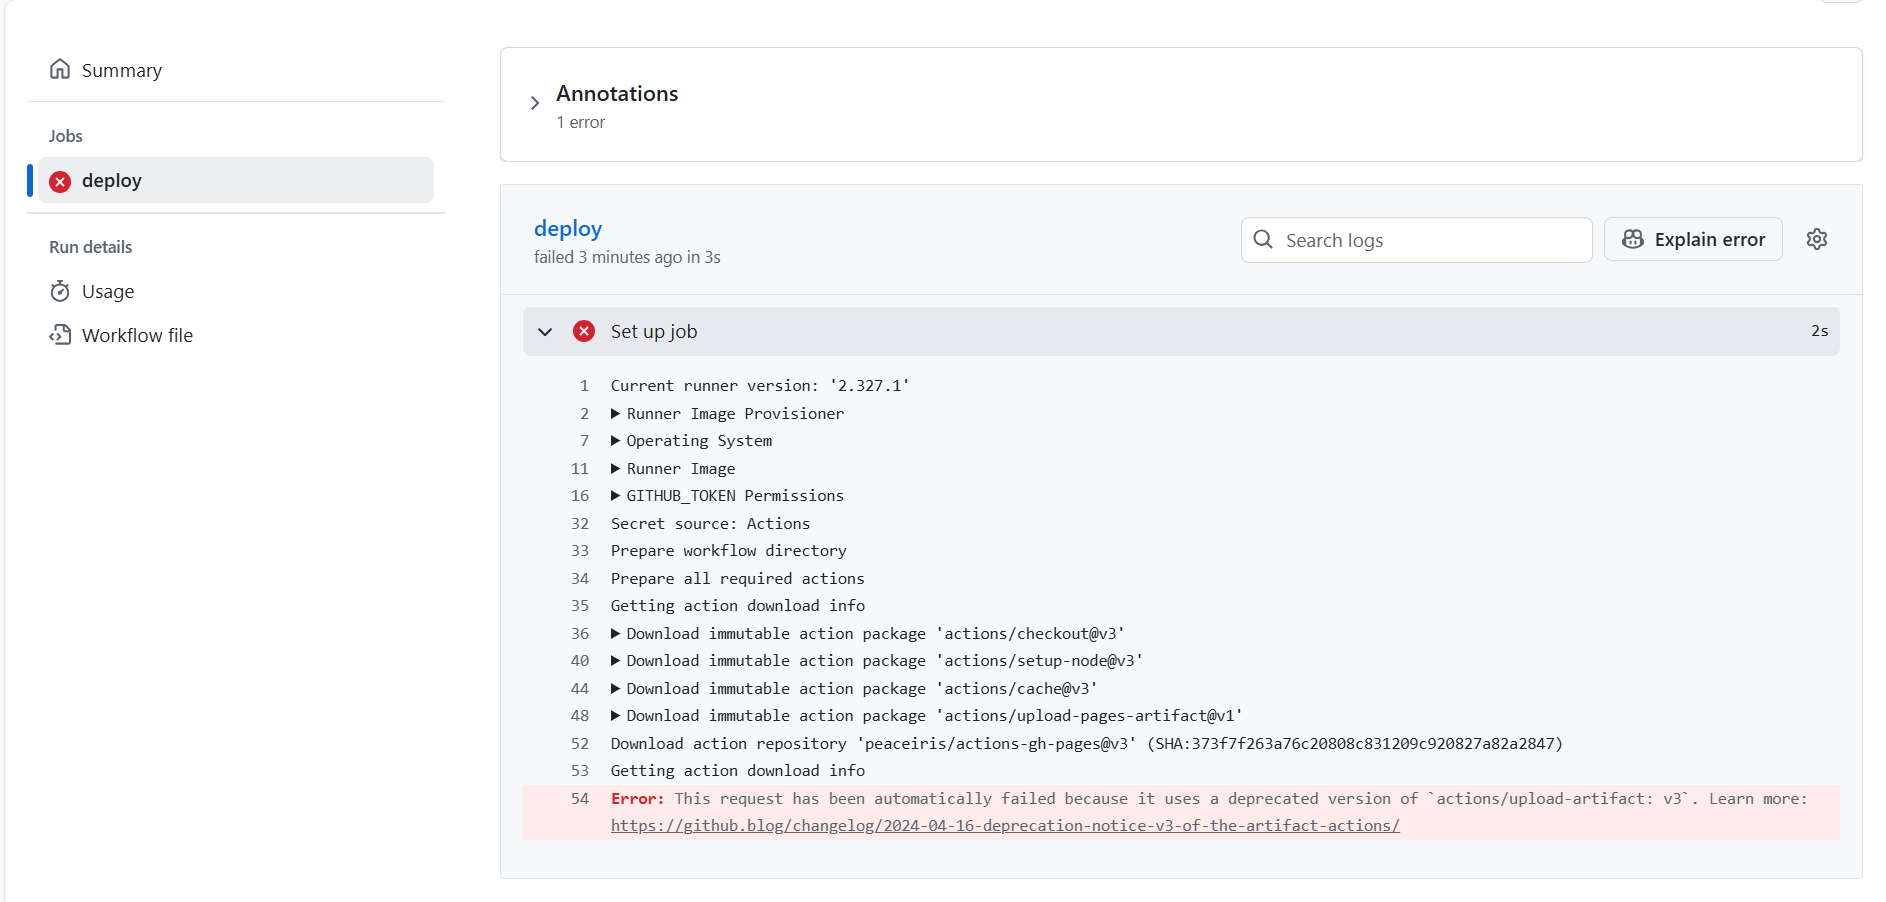The height and width of the screenshot is (902, 1886).
Task: Click the 'Secret source: Actions' log line
Action: point(711,523)
